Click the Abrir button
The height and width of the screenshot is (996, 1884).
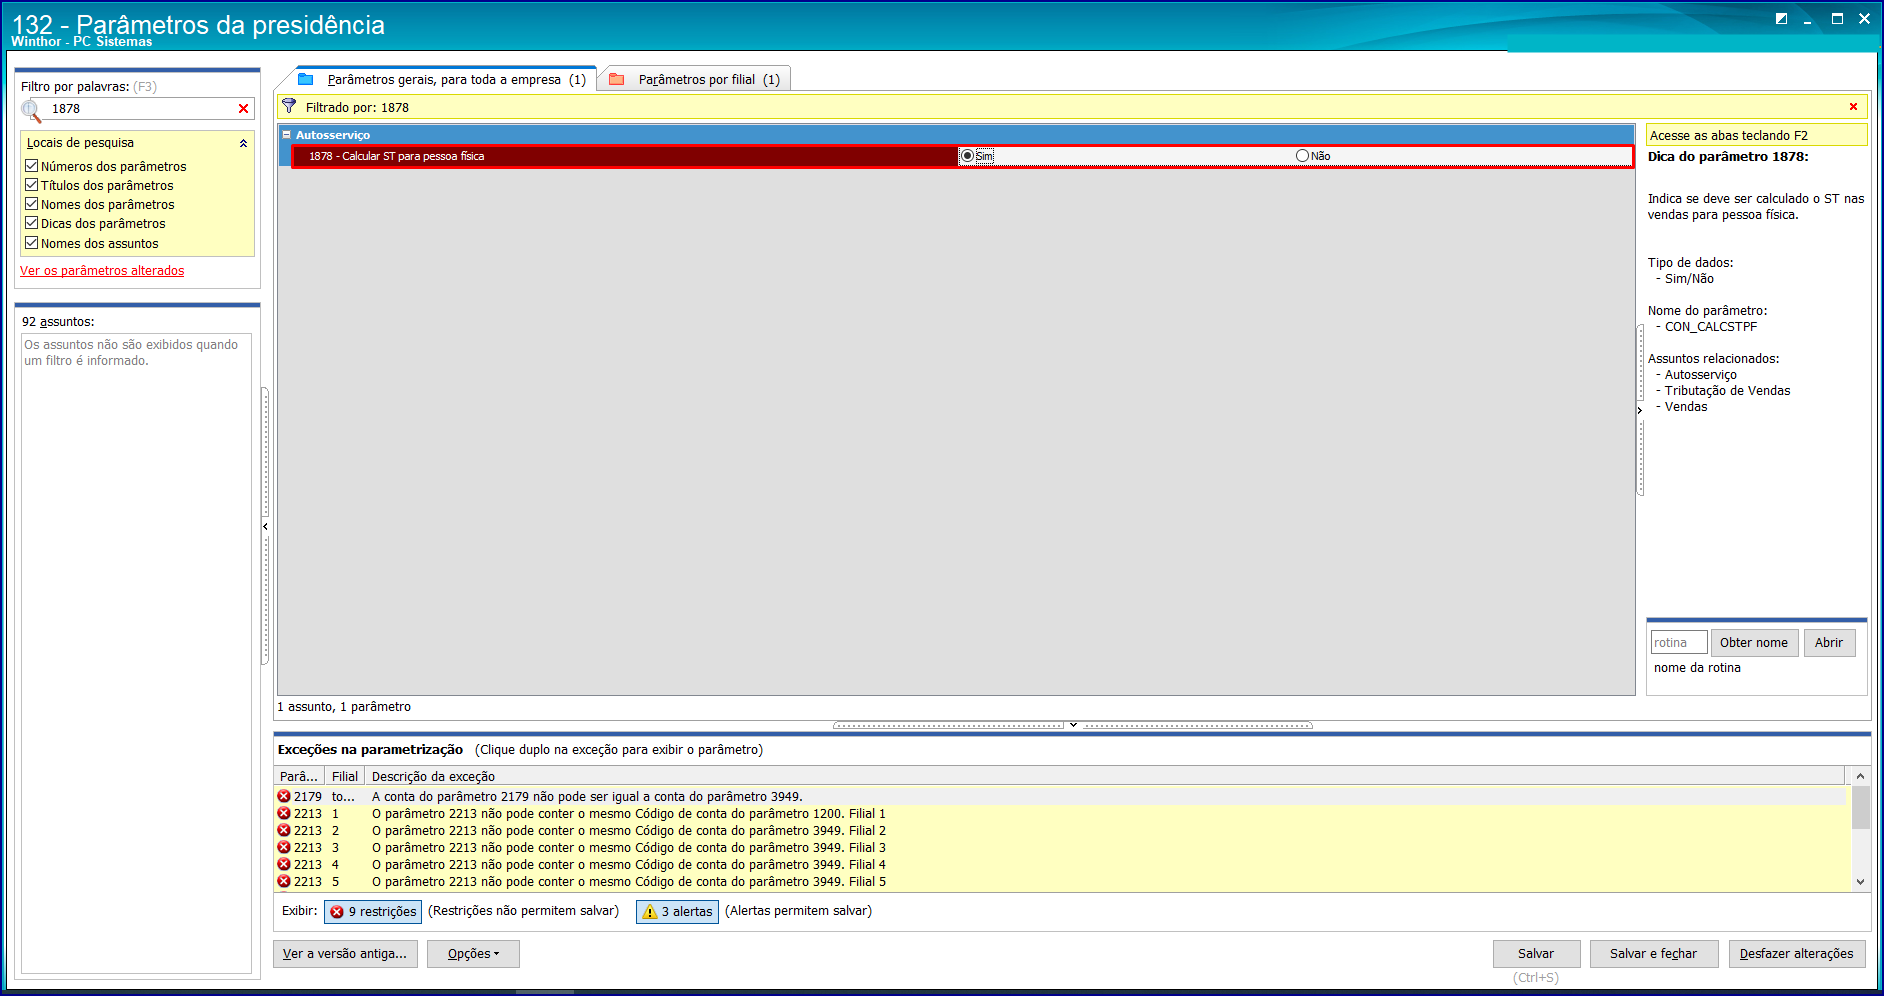point(1829,643)
